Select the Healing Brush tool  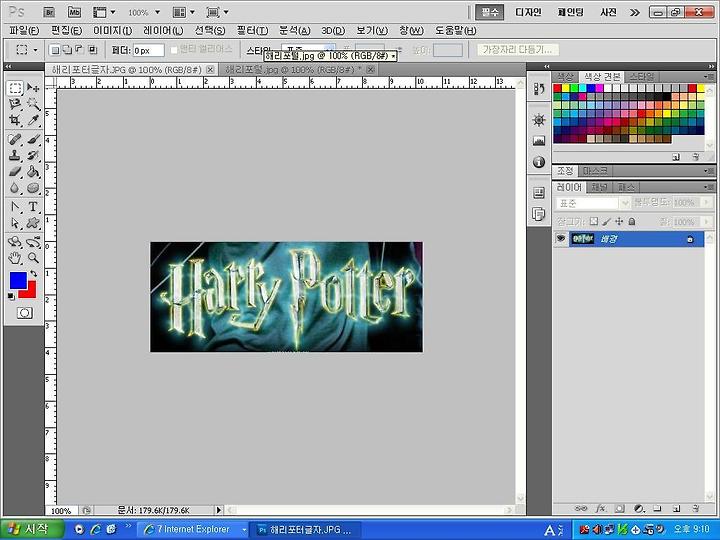(x=15, y=139)
